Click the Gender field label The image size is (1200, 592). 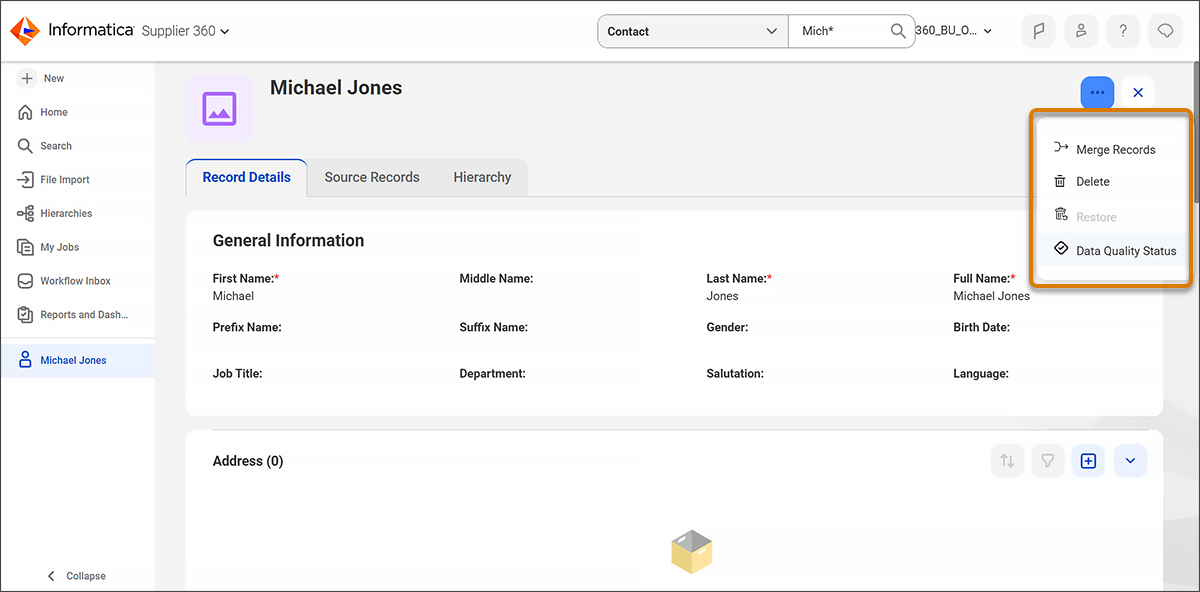coord(727,327)
